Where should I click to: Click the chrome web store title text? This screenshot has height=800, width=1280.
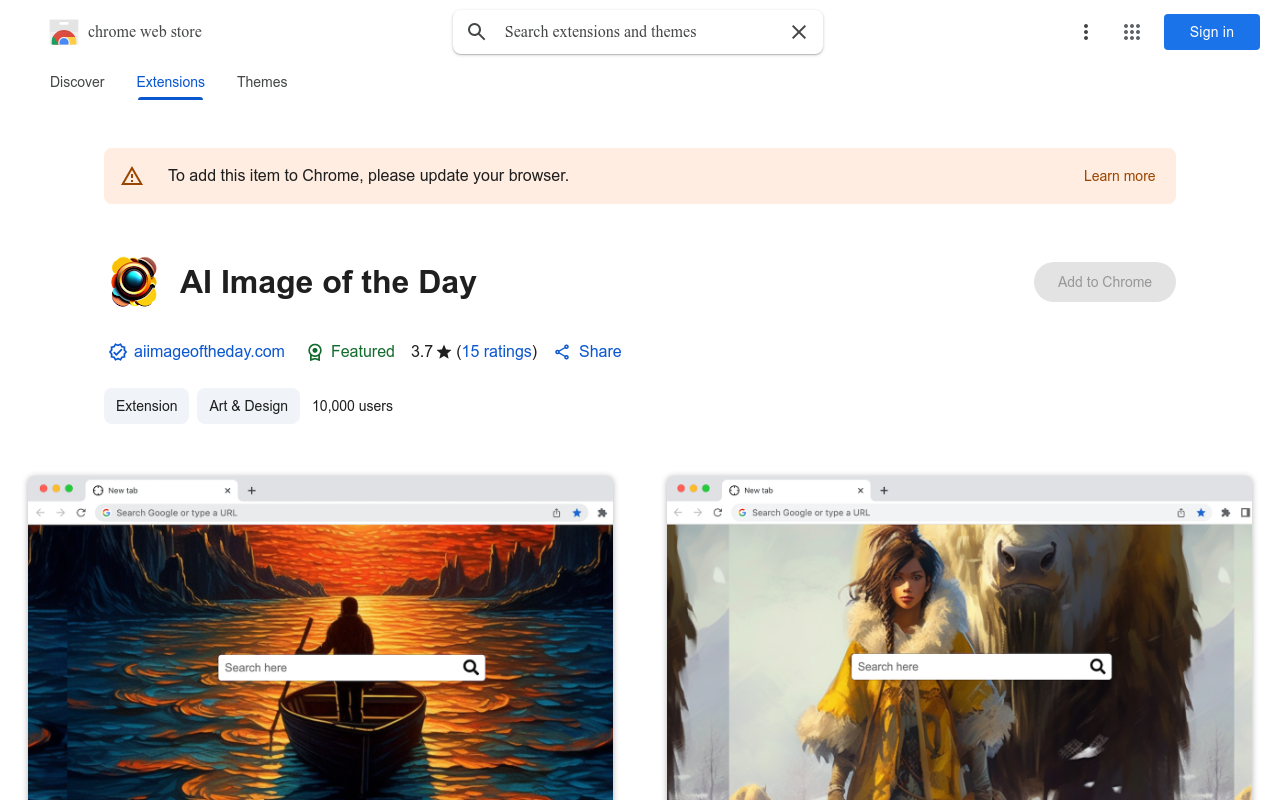(145, 32)
